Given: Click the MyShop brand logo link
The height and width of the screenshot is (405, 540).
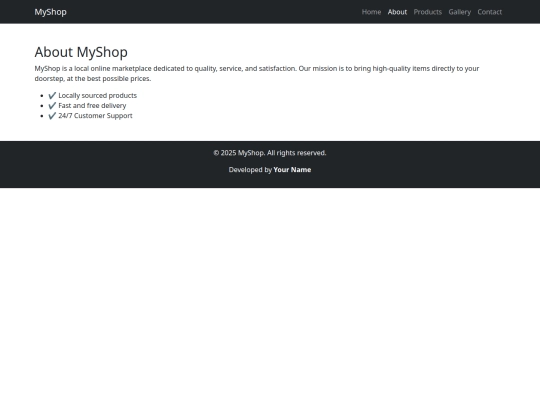Looking at the screenshot, I should pos(50,12).
